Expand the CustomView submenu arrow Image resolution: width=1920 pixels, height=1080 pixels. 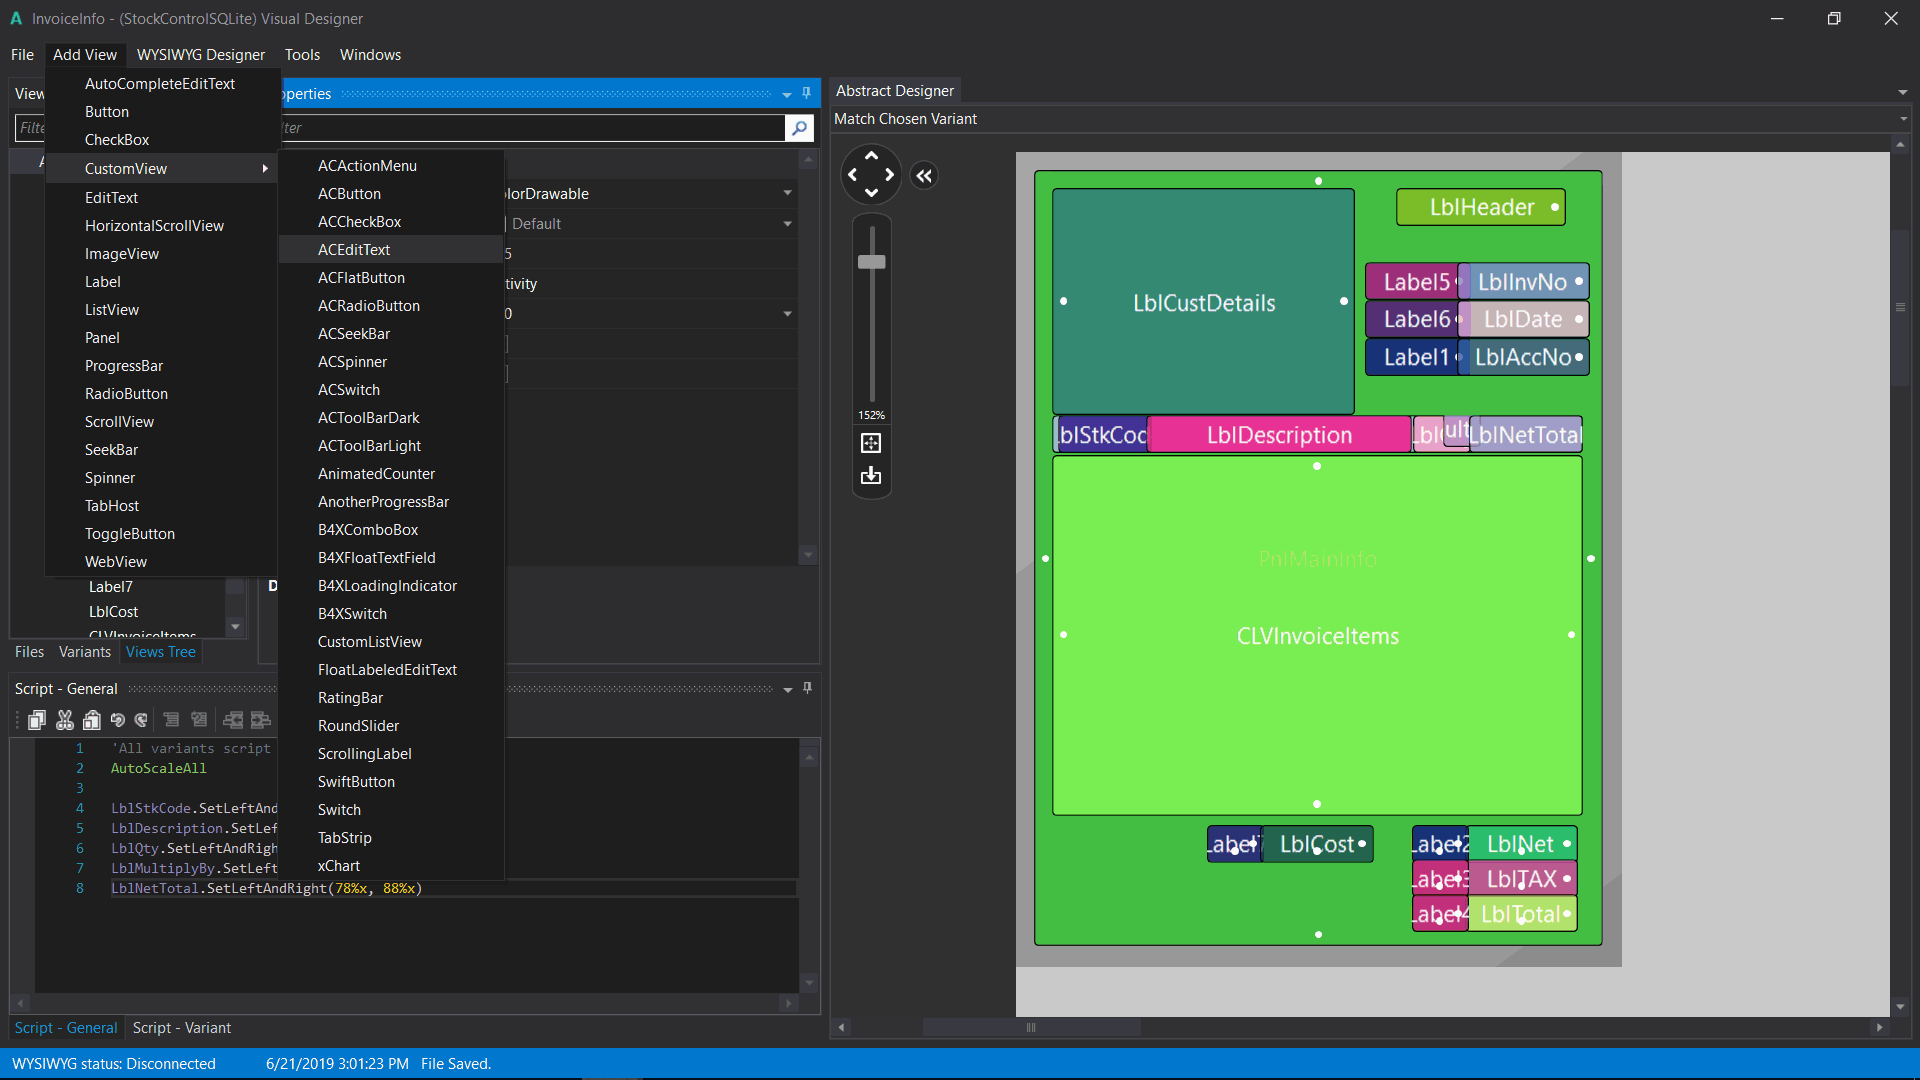tap(265, 169)
